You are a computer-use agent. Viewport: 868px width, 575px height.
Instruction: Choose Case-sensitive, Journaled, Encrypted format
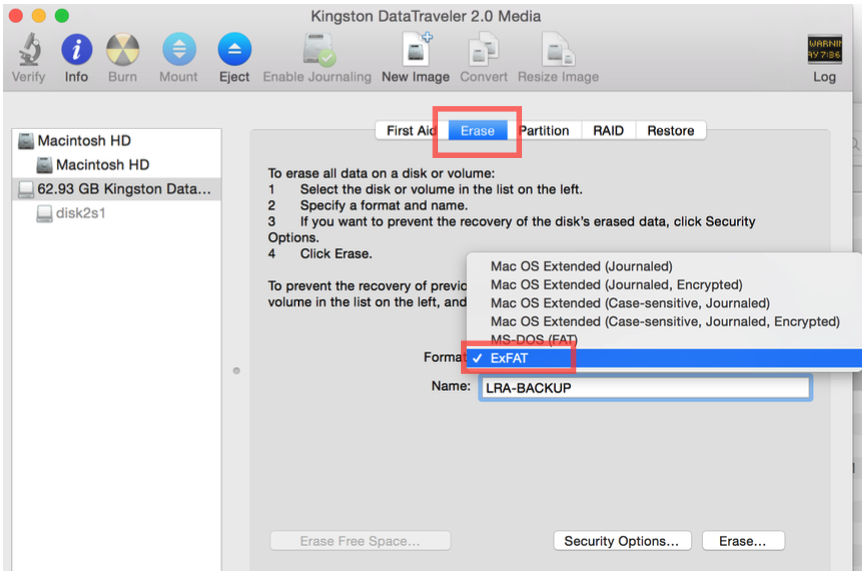(664, 321)
